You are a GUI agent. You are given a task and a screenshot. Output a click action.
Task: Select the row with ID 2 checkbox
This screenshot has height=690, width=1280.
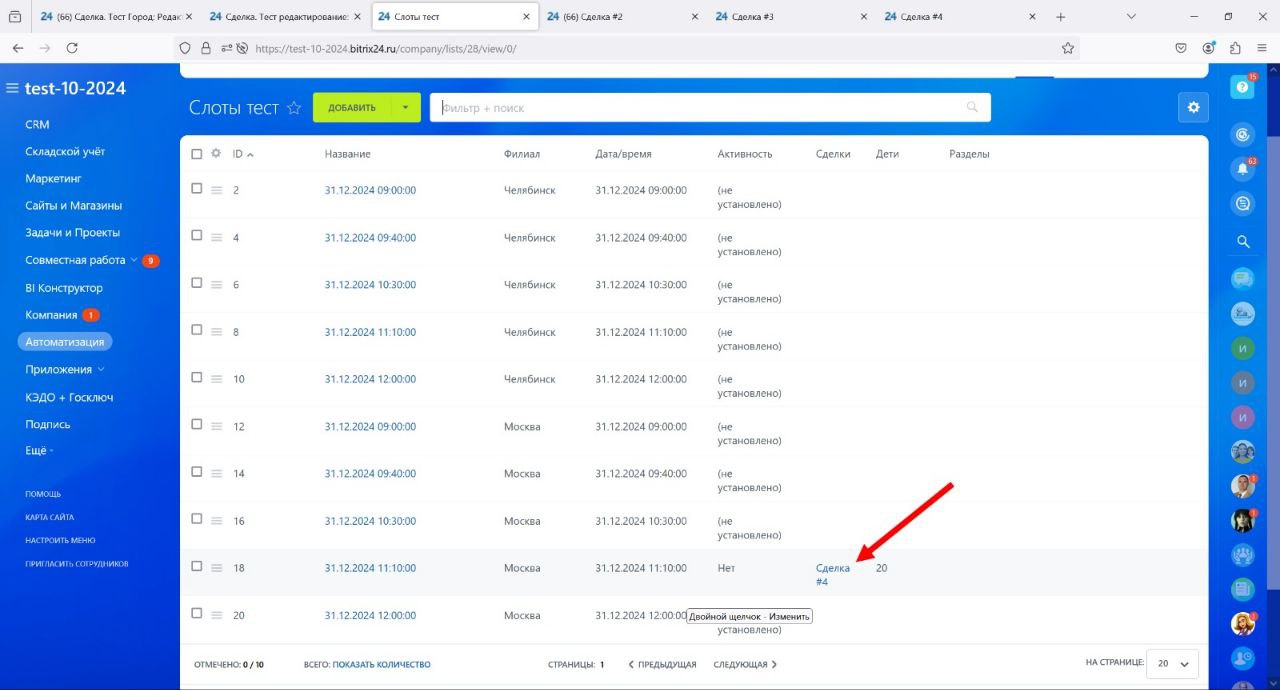click(197, 188)
